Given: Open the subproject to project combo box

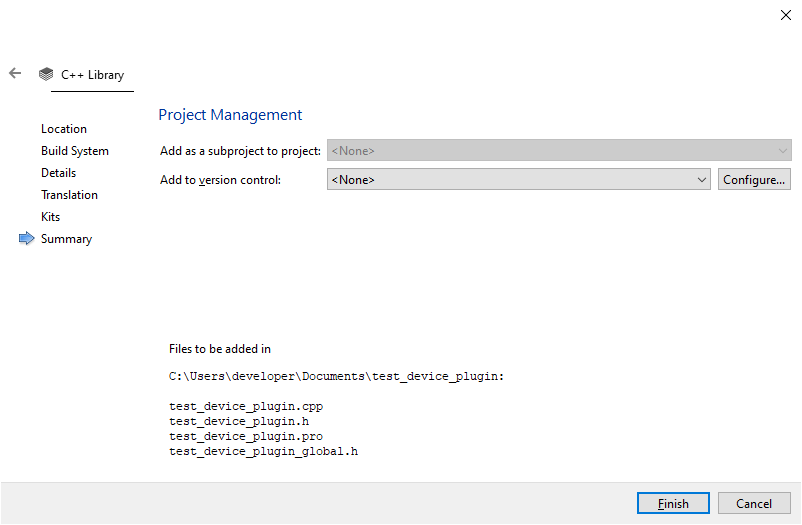Looking at the screenshot, I should [x=559, y=150].
